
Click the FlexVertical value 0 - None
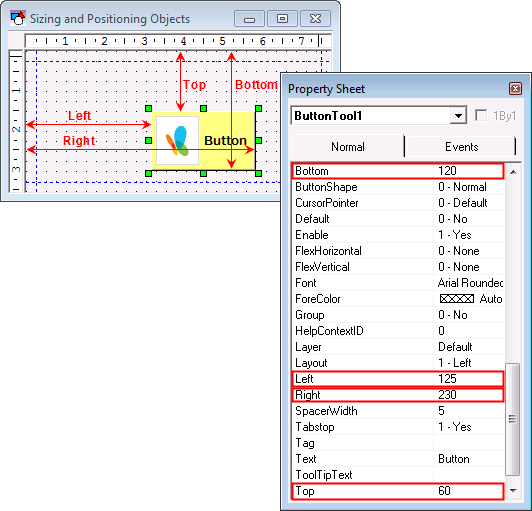coord(459,267)
